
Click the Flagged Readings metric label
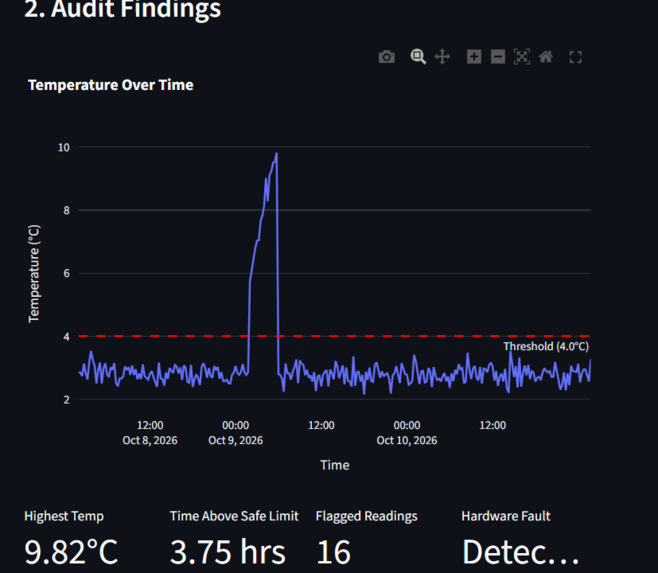click(x=366, y=516)
